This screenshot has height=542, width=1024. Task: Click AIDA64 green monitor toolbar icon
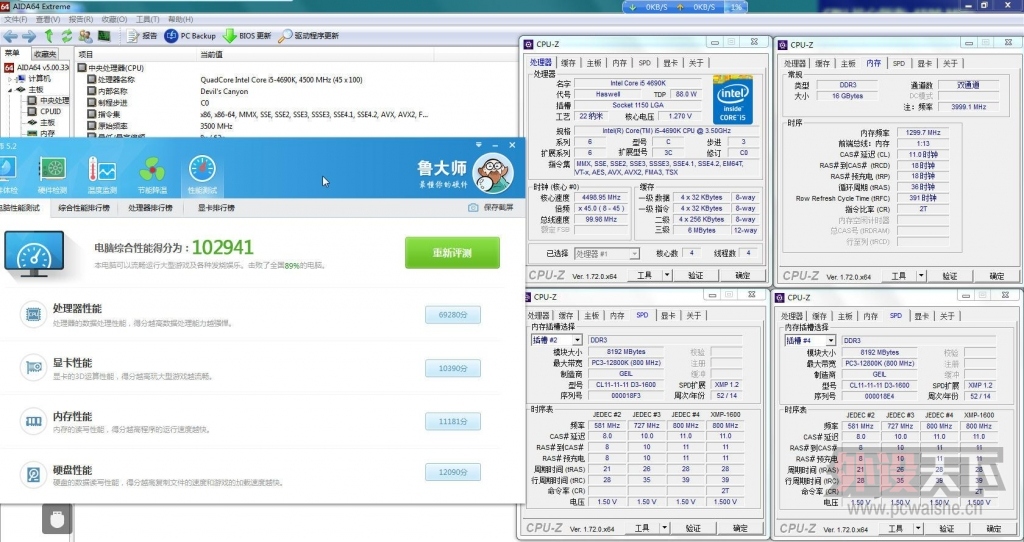pos(104,36)
